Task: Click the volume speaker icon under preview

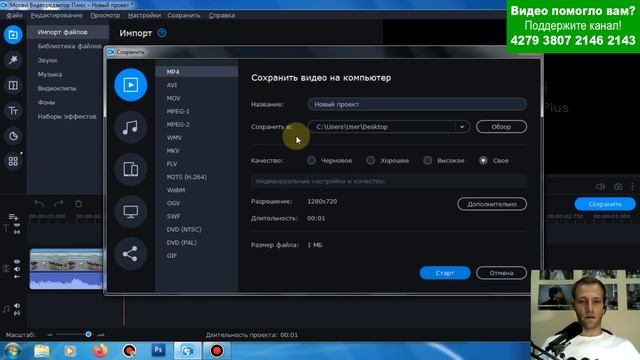Action: click(x=600, y=187)
